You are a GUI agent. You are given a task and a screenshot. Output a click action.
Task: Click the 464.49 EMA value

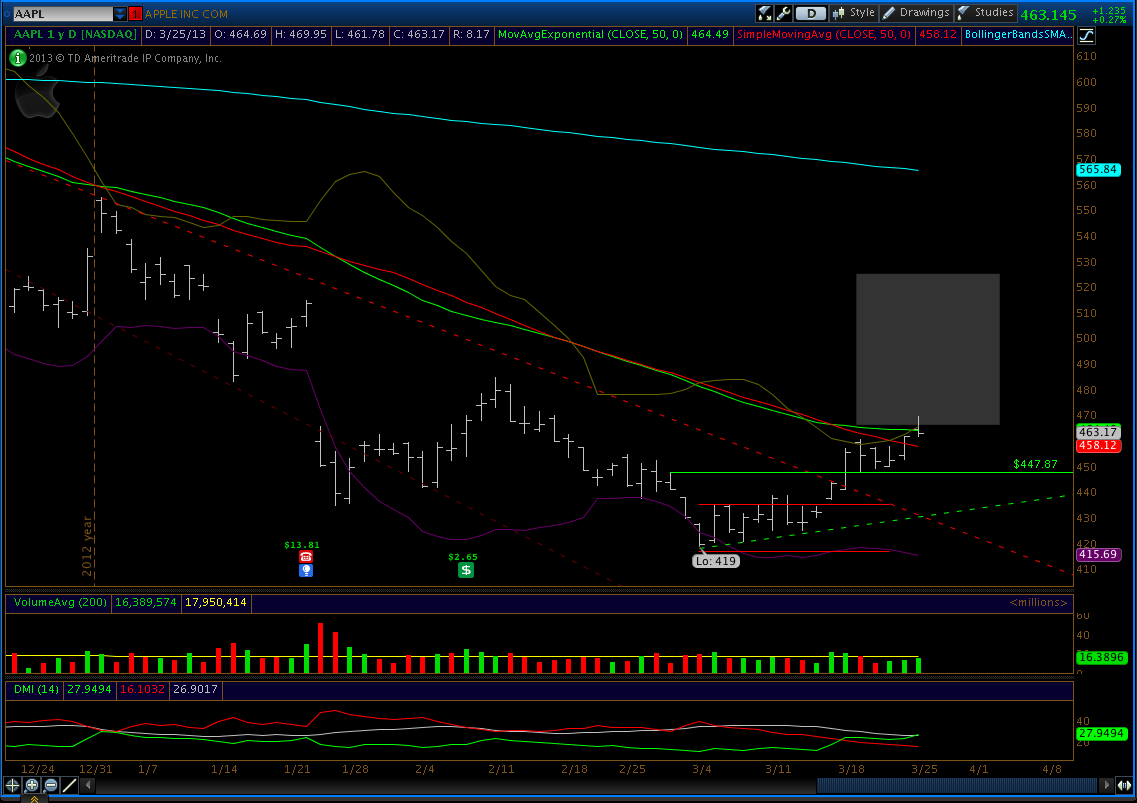[709, 34]
